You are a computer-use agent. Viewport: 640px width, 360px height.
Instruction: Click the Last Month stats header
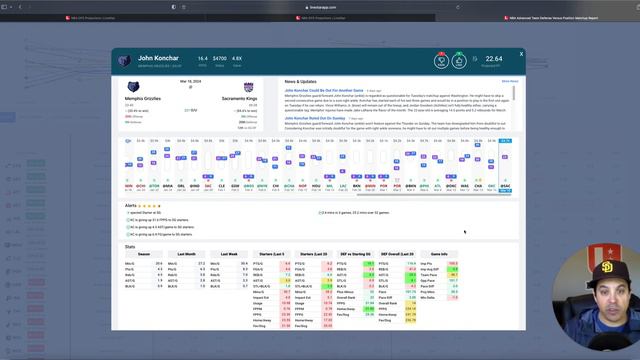pos(187,254)
